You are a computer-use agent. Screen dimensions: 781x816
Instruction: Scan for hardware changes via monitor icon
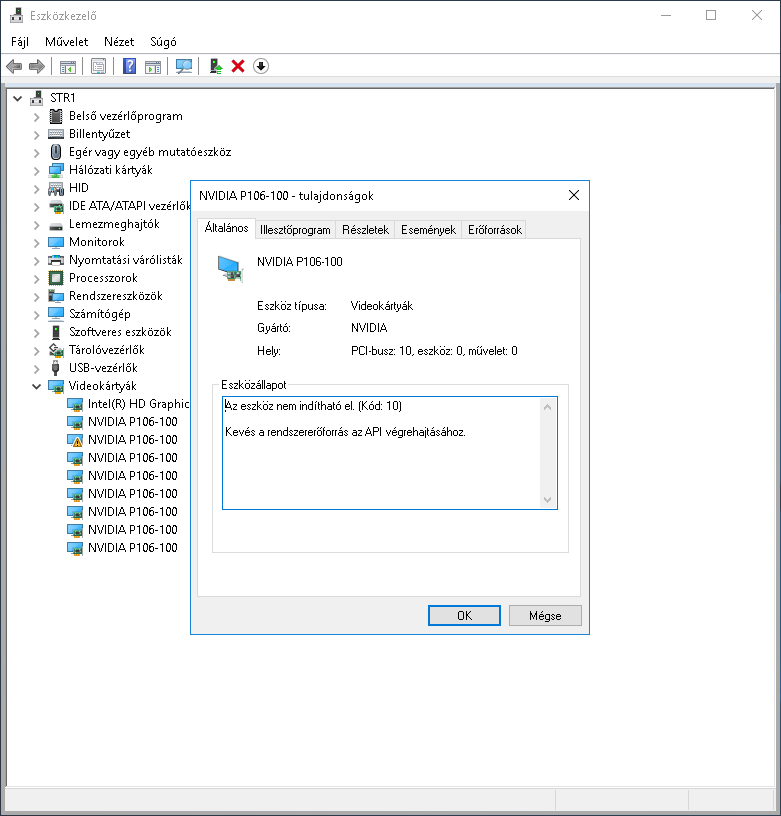coord(184,67)
